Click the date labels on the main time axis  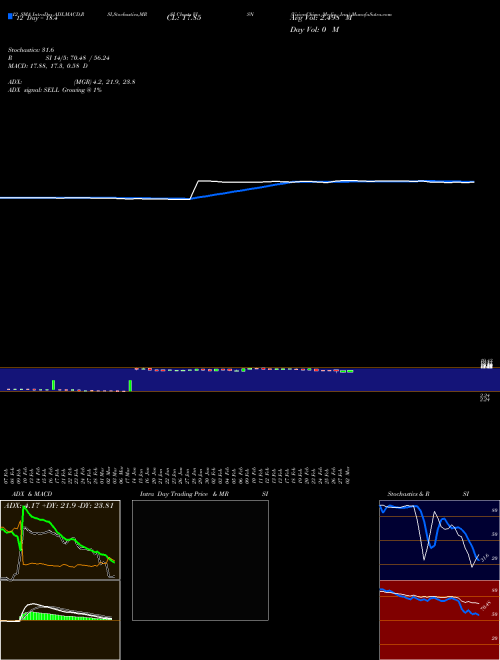coord(177,475)
